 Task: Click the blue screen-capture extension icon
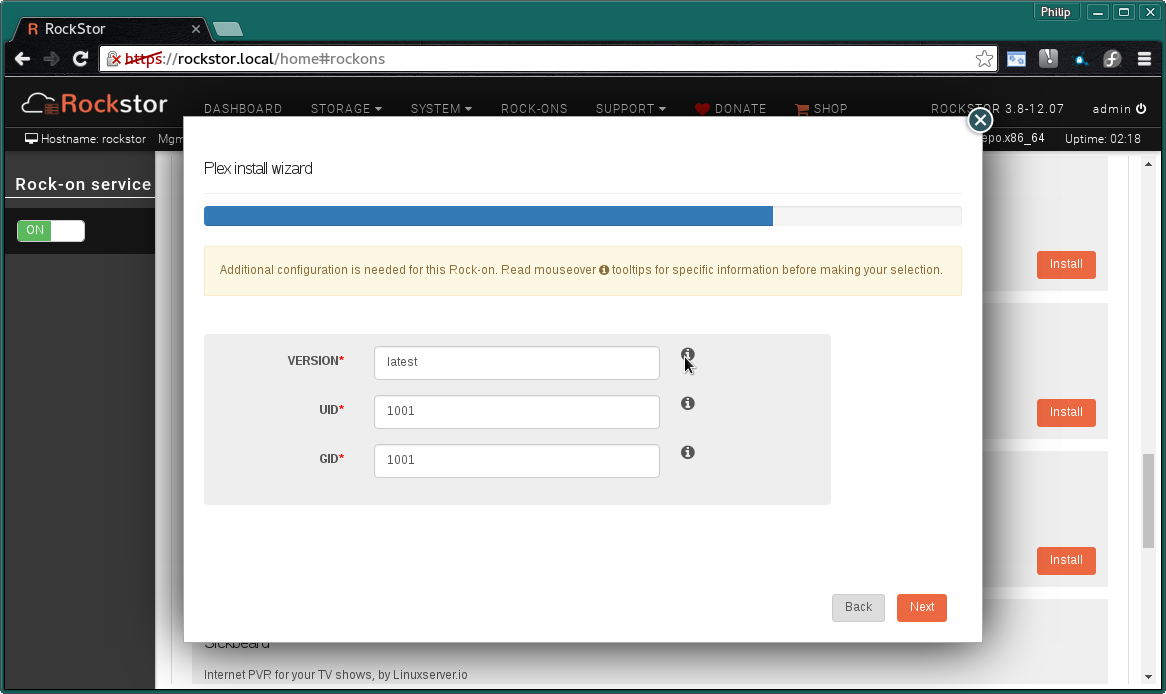point(1016,59)
